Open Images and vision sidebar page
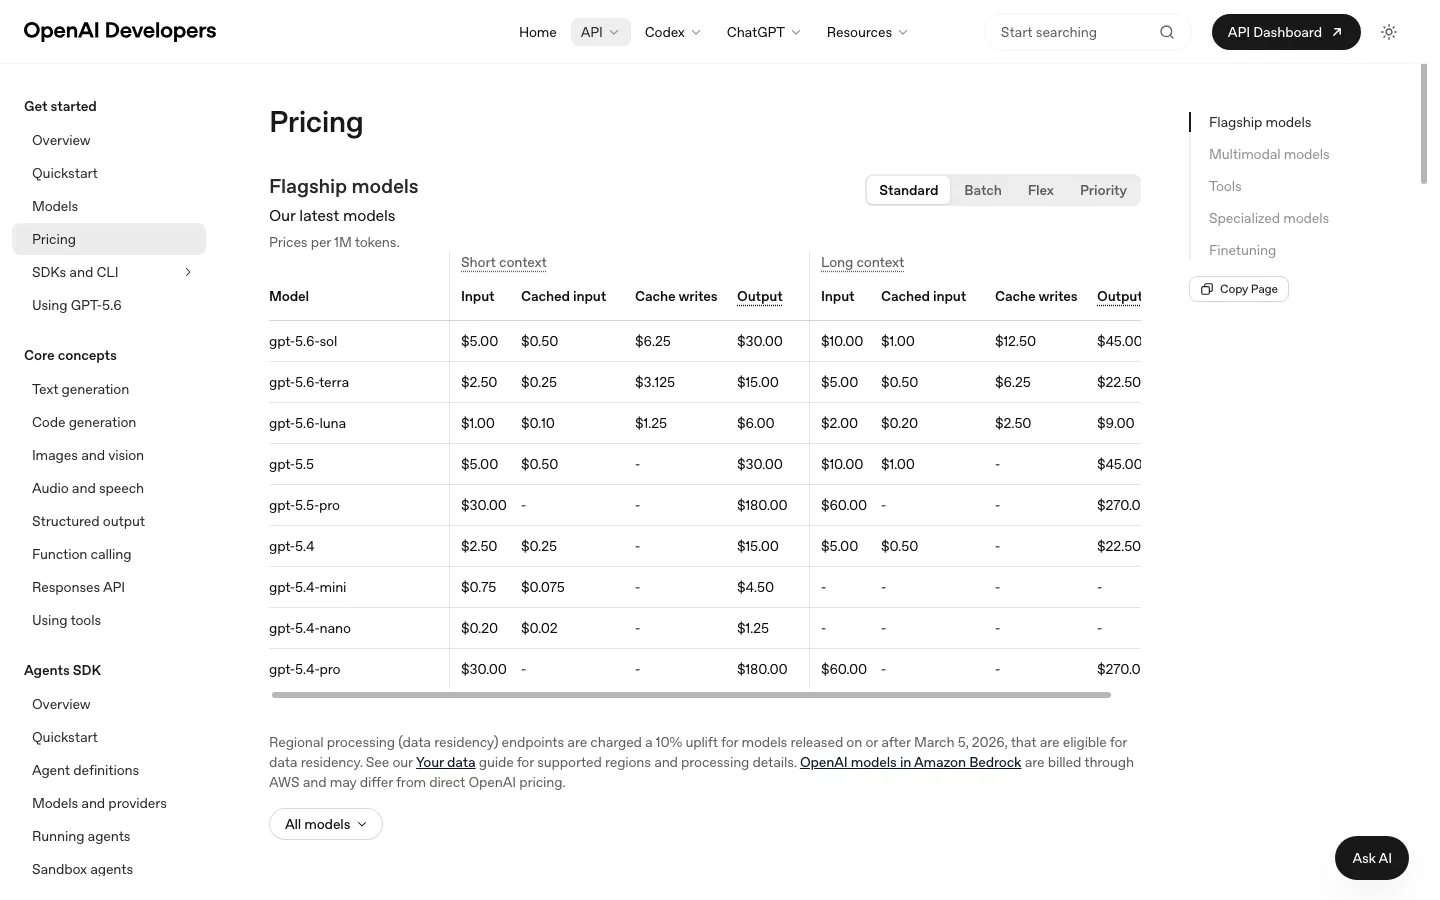Screen dimensions: 1440x900 pos(109,455)
